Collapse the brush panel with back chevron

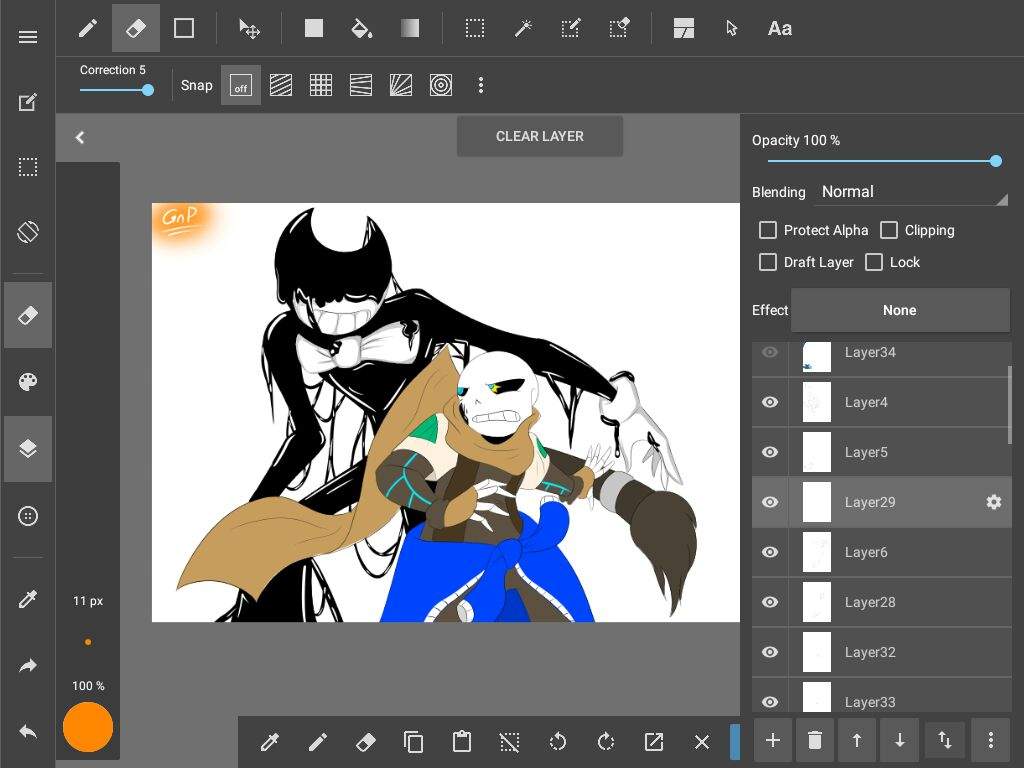point(80,137)
